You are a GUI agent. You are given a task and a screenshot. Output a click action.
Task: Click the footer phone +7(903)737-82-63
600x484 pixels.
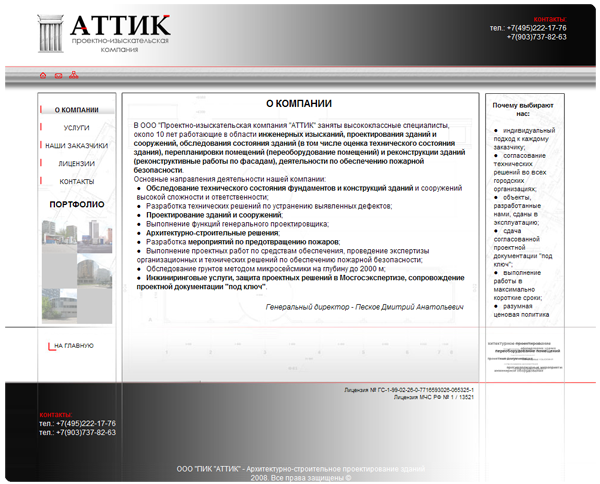(x=86, y=433)
